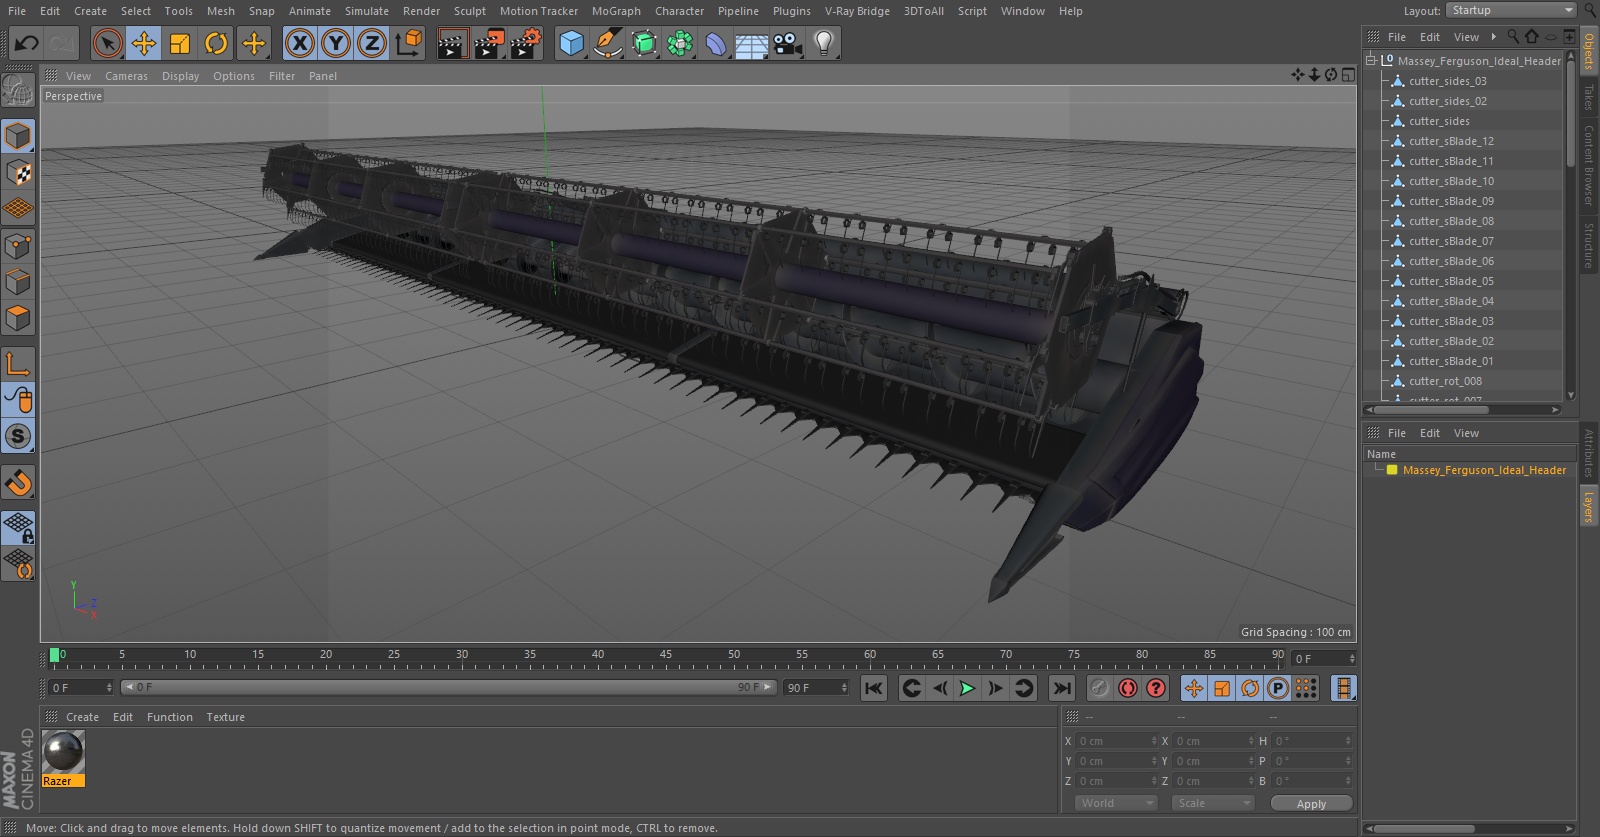1600x837 pixels.
Task: Open the viewport Filter menu
Action: click(x=282, y=76)
